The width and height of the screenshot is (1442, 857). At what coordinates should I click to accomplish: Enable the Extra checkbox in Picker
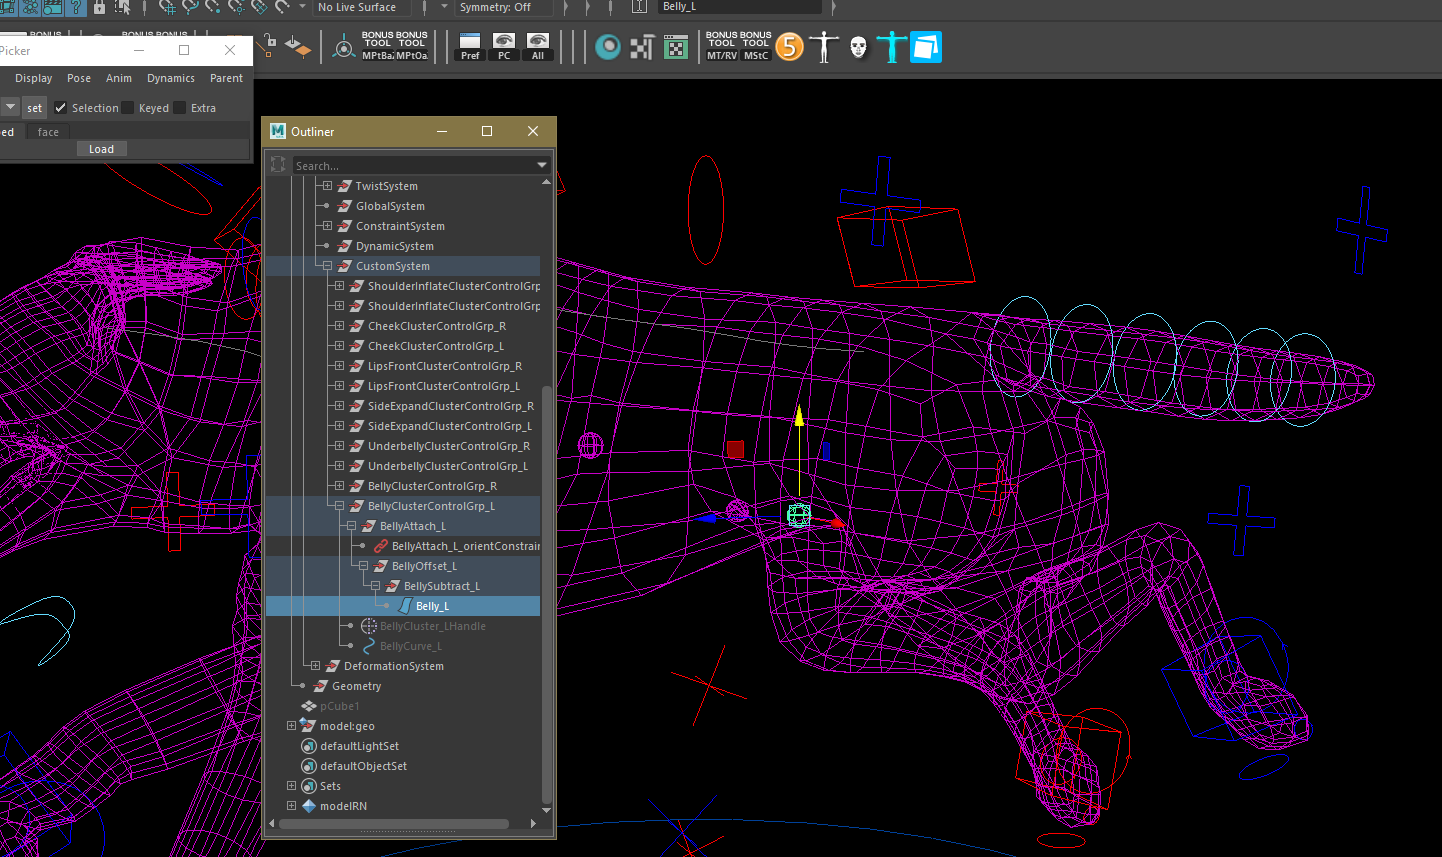180,107
